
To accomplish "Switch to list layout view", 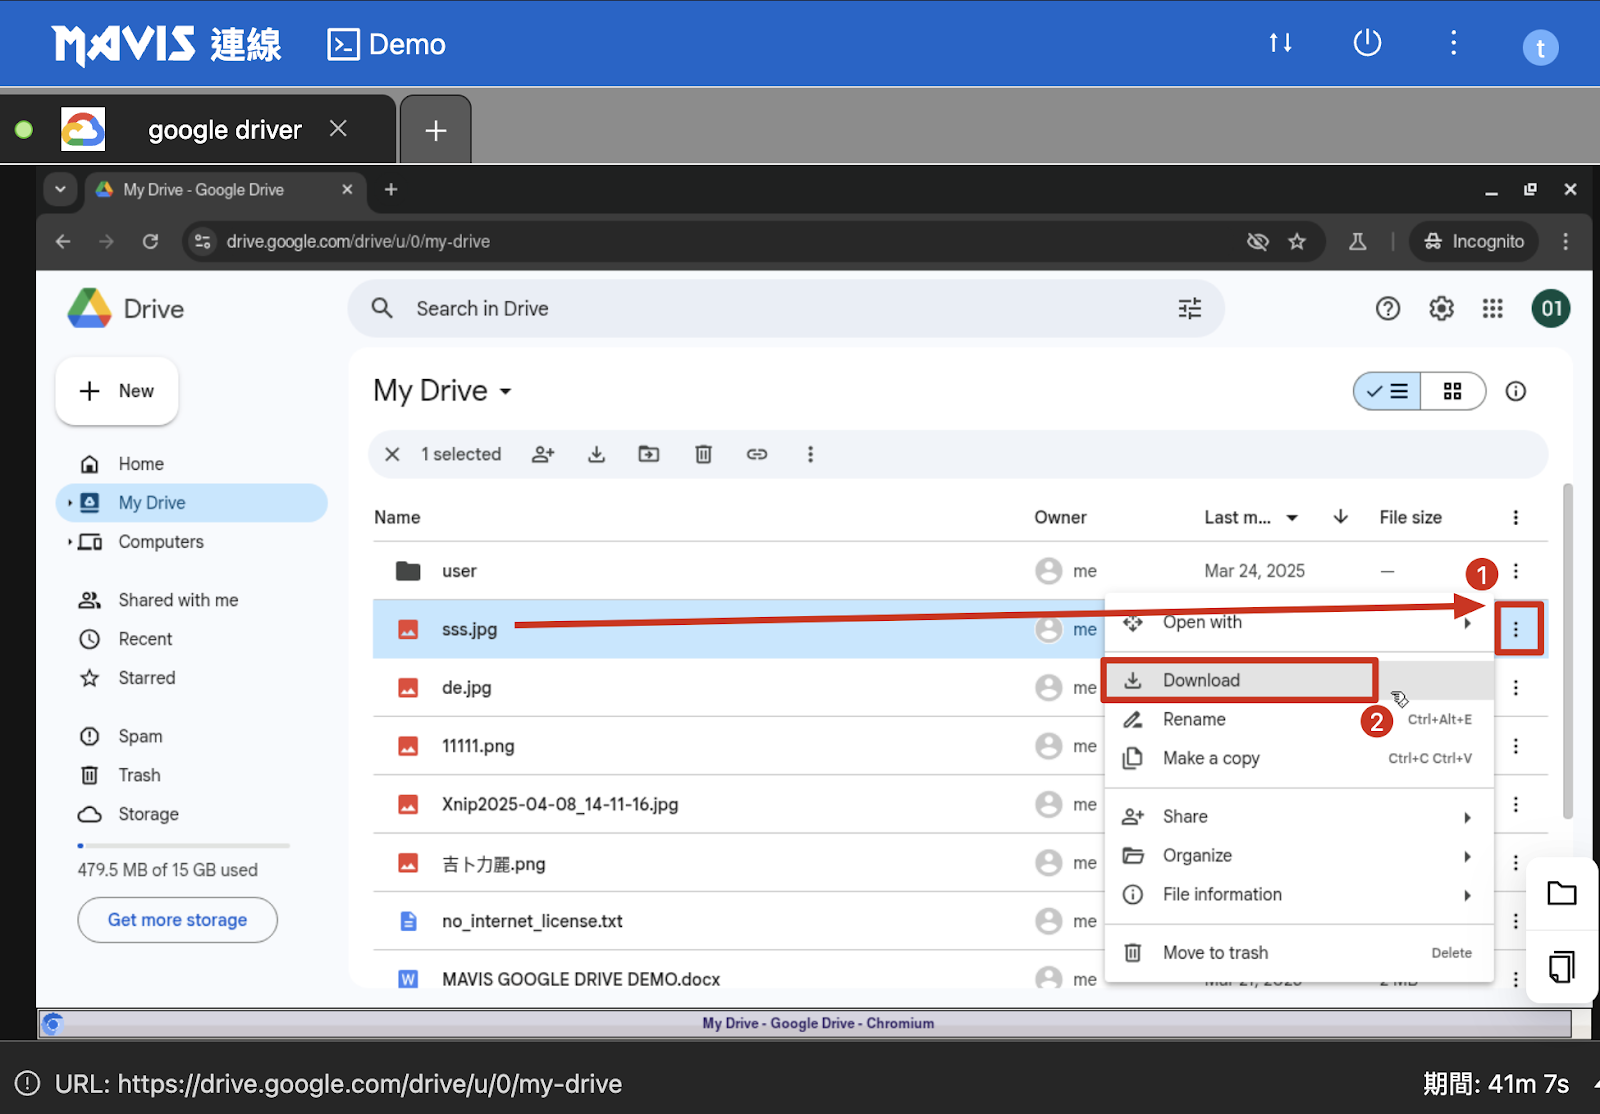I will [1388, 391].
